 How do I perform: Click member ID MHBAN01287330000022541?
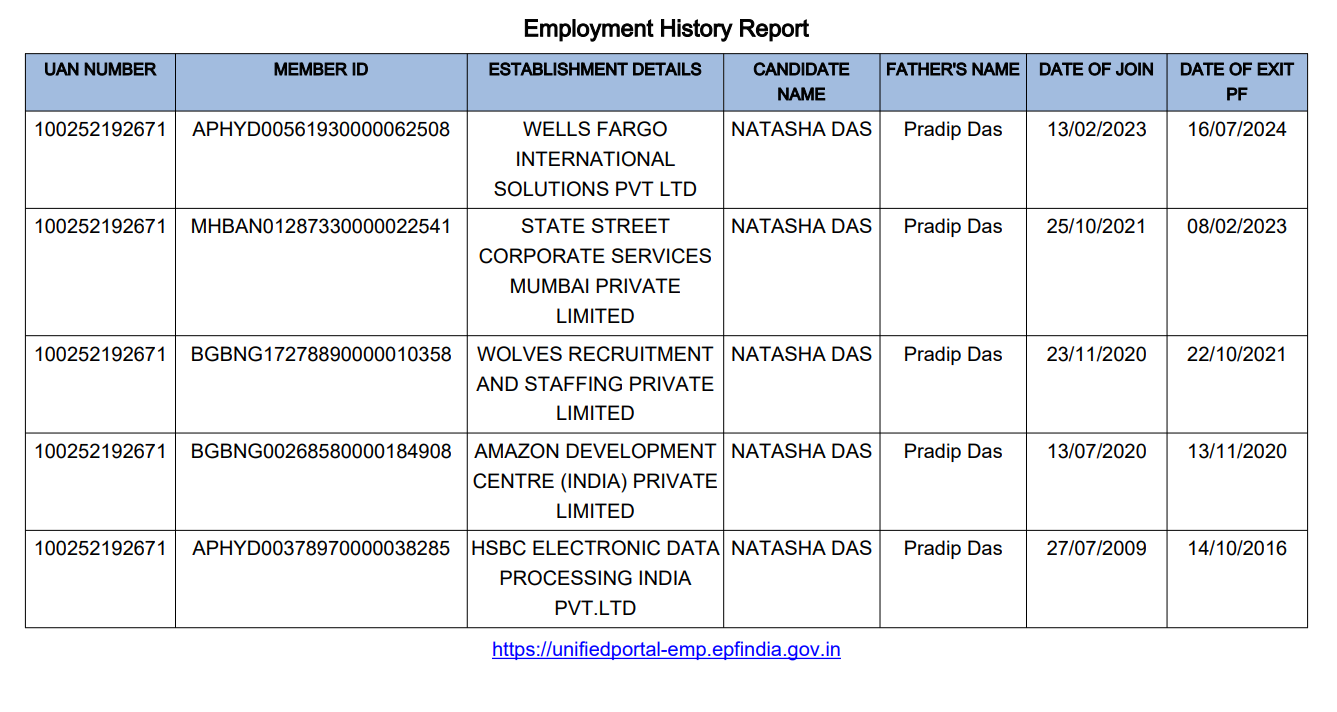[x=321, y=227]
